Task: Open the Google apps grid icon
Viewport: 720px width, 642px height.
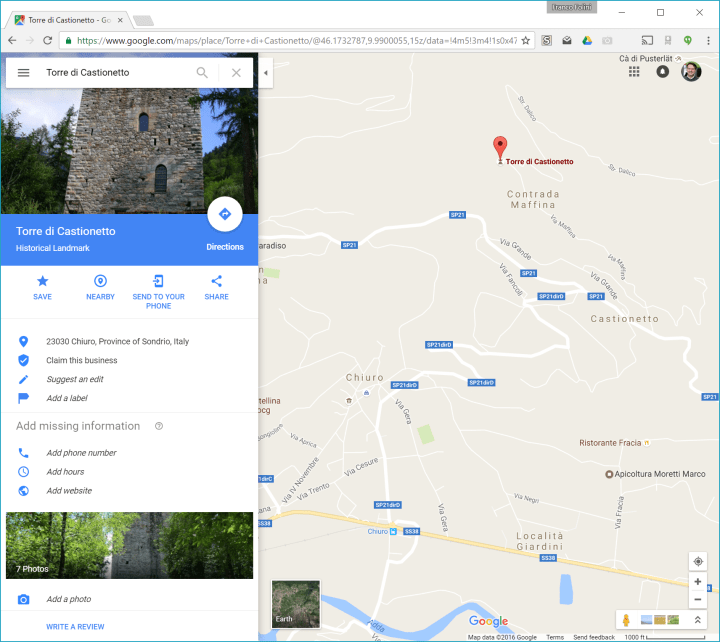Action: [x=634, y=72]
